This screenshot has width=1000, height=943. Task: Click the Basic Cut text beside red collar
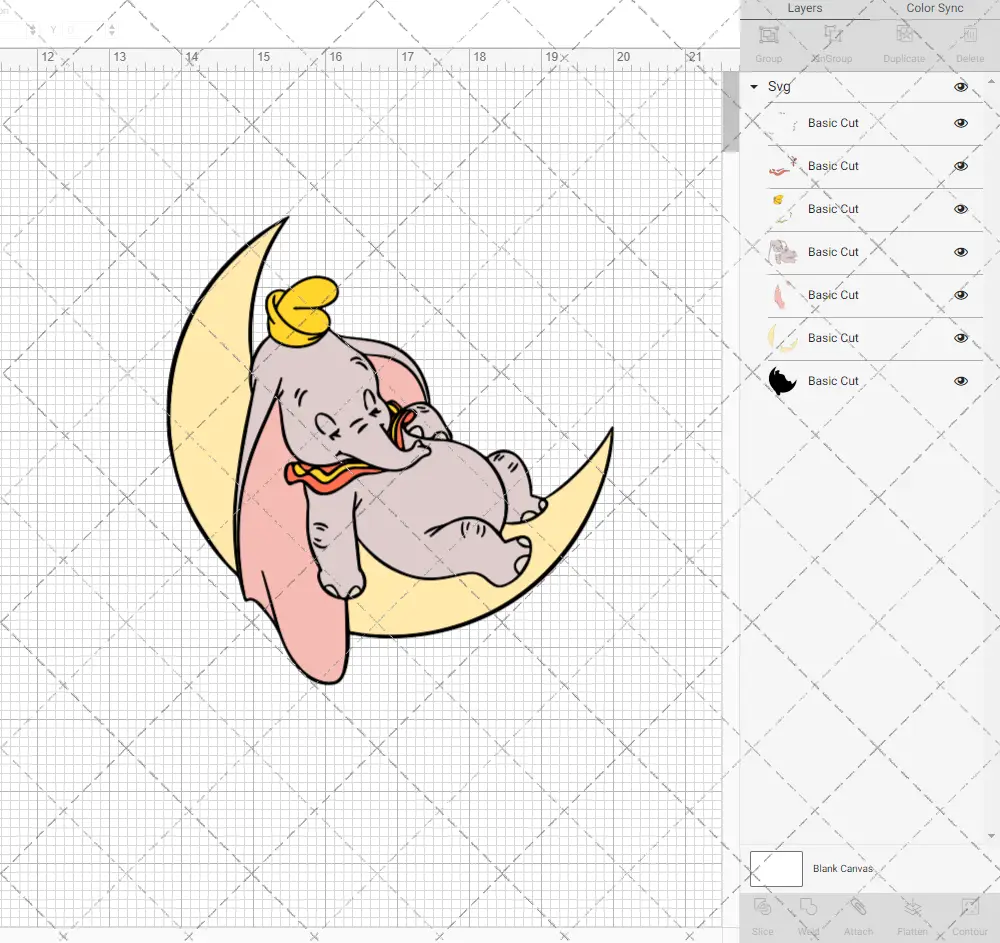(833, 166)
